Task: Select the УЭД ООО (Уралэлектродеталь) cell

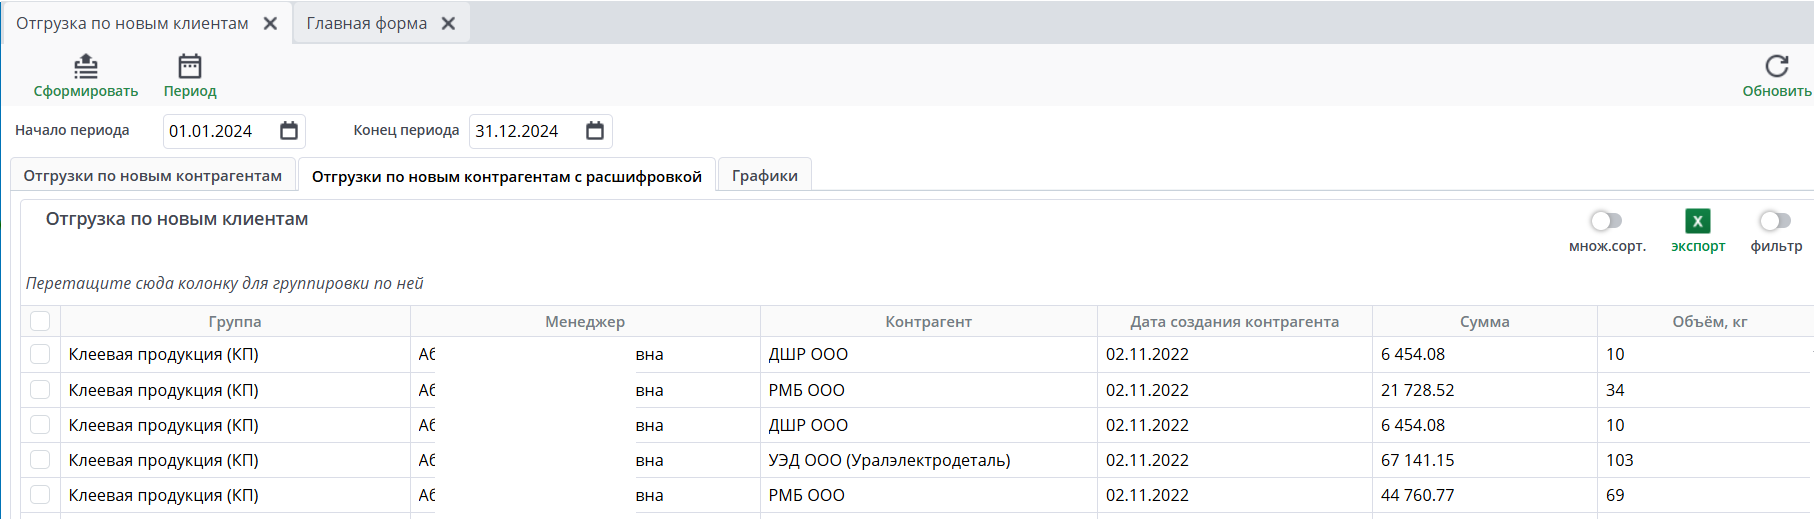Action: click(x=889, y=460)
